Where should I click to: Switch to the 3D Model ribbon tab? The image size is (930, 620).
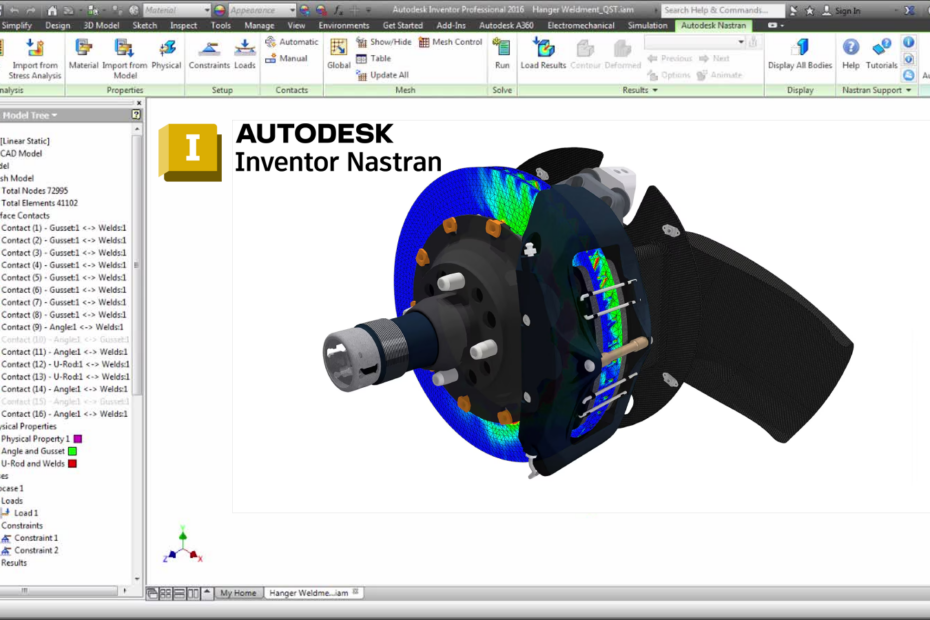coord(101,26)
